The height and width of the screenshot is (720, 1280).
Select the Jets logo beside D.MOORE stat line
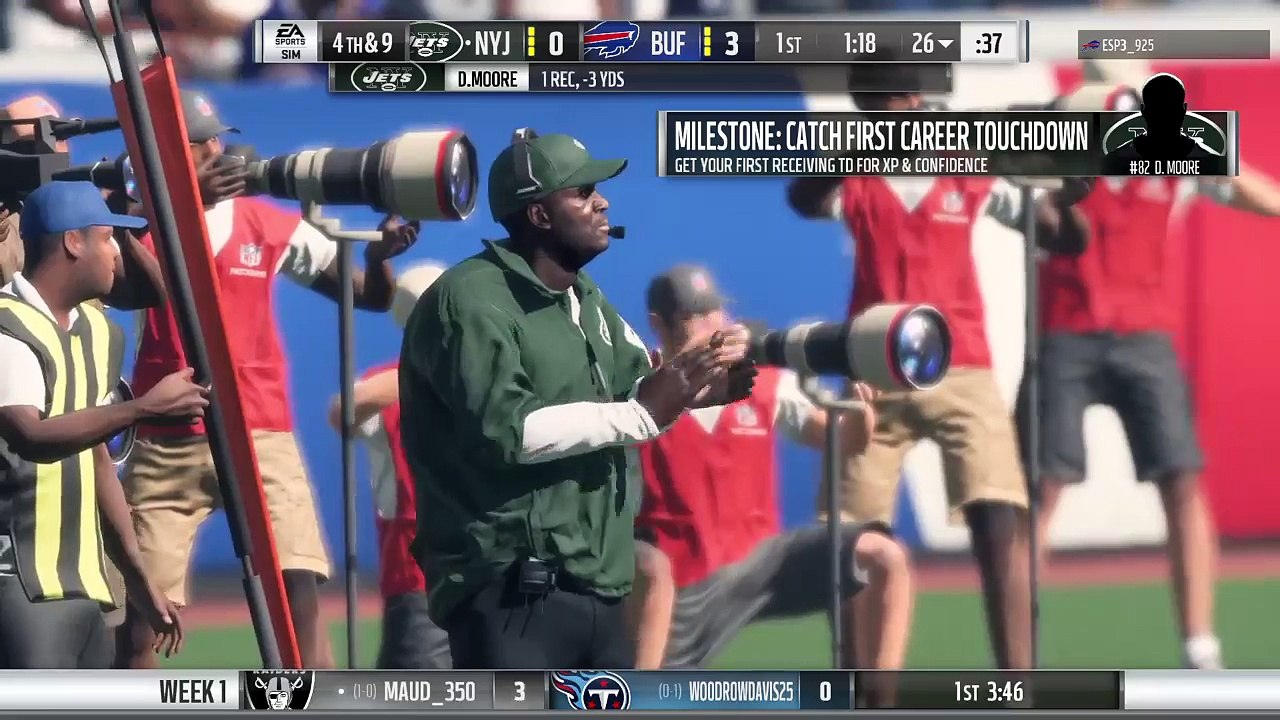coord(388,79)
